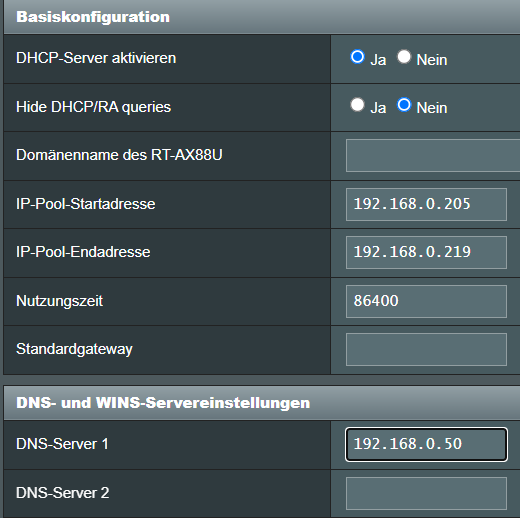520x518 pixels.
Task: Select Ja for DHCP-Server aktivieren
Action: [357, 57]
